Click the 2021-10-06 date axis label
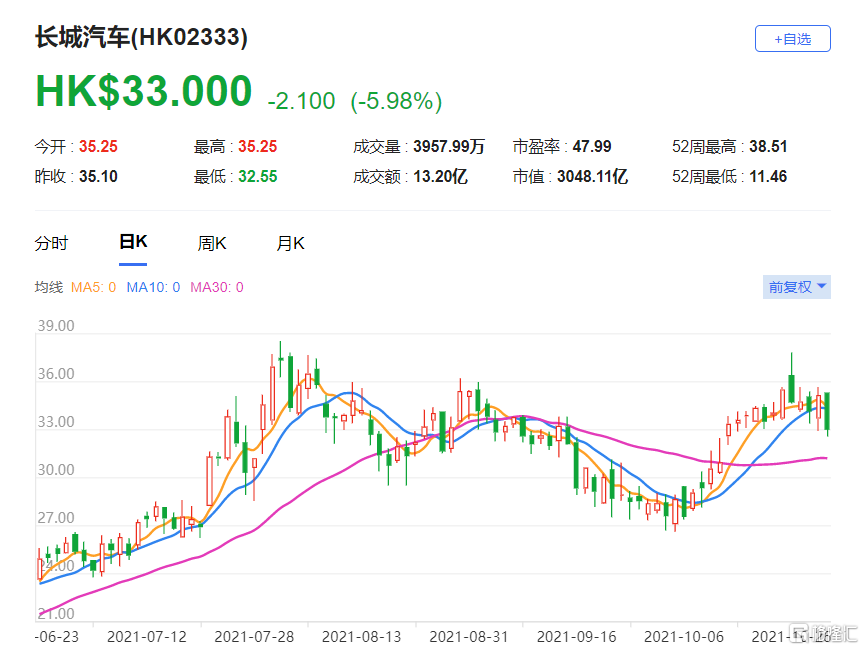Viewport: 864px width, 650px height. (x=684, y=637)
